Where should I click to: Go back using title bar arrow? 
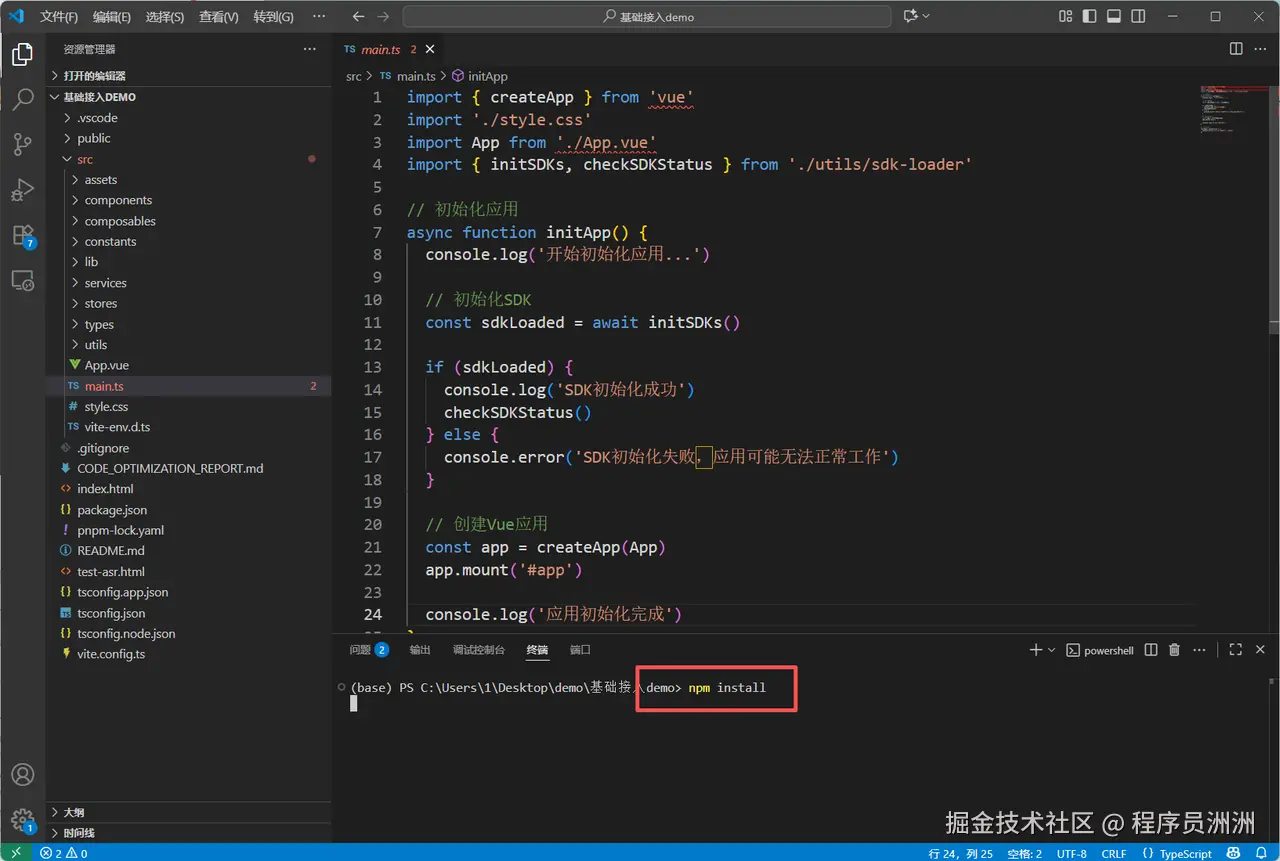360,17
